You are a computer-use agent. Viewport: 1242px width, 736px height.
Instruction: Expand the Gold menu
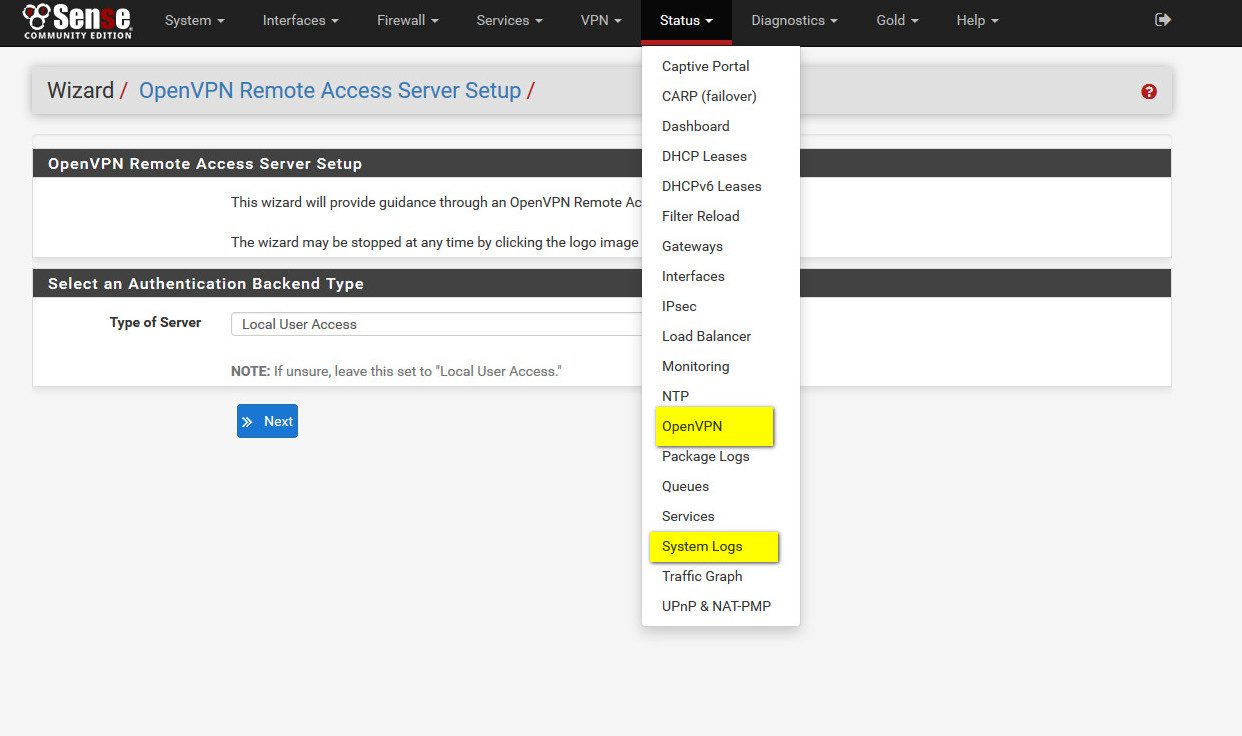[897, 20]
